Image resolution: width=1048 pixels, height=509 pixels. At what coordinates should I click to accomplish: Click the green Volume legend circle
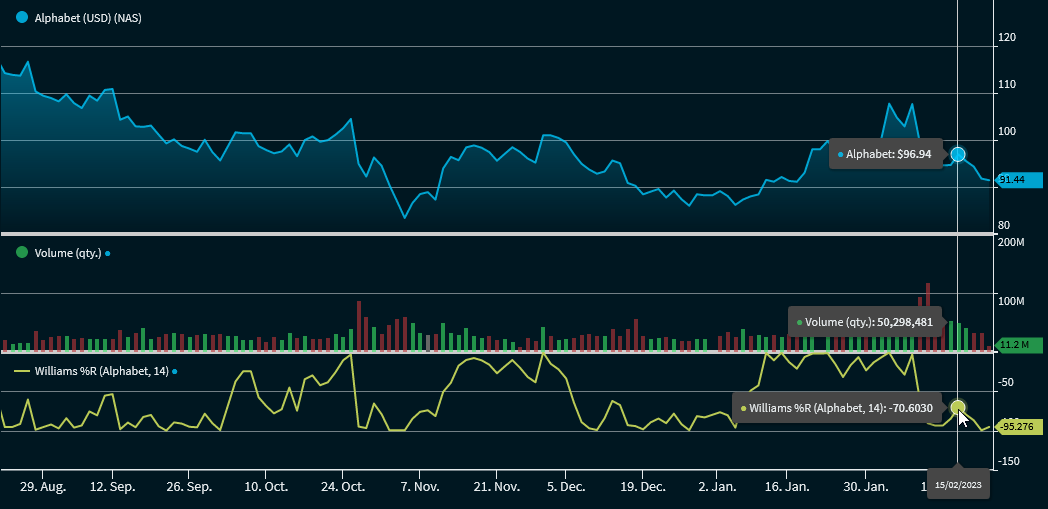22,253
